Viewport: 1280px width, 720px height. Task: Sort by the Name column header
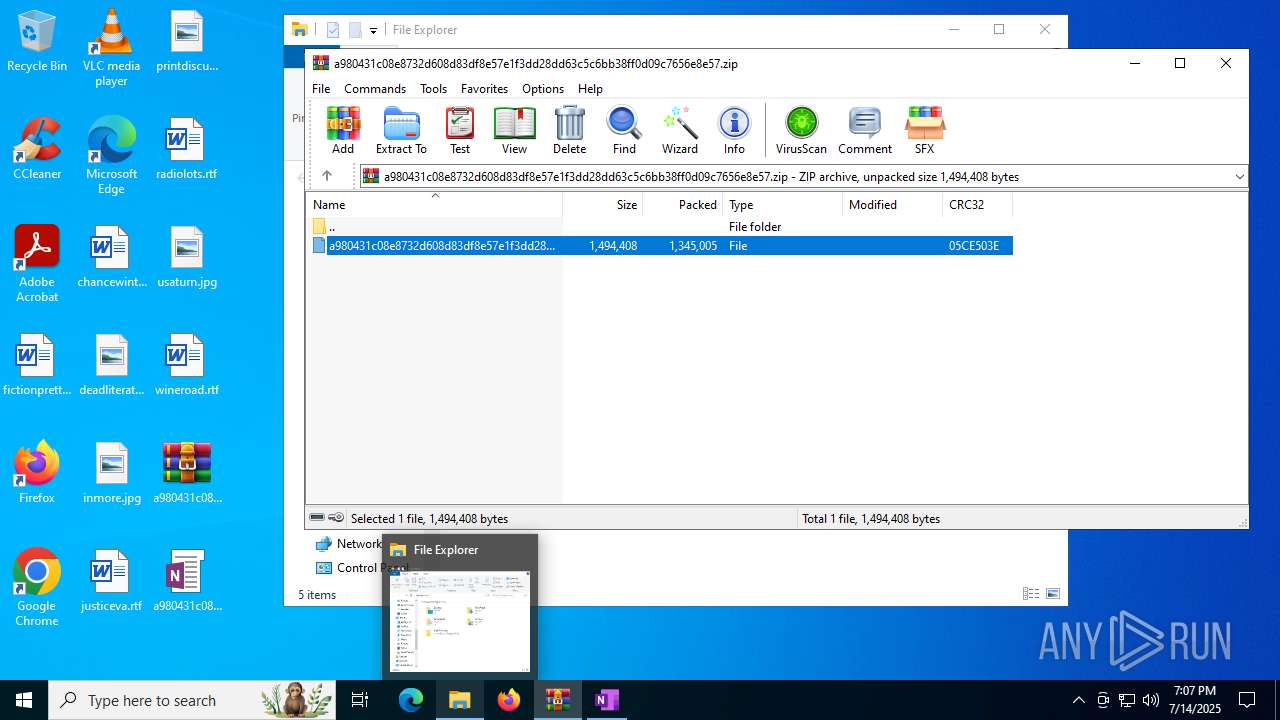coord(434,204)
